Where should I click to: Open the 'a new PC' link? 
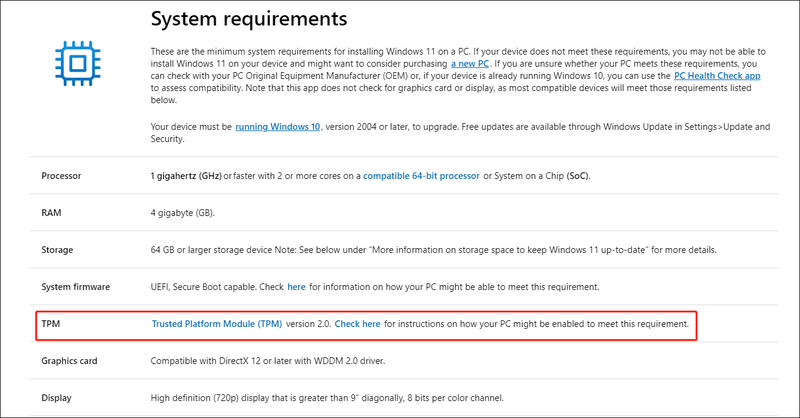[x=469, y=64]
